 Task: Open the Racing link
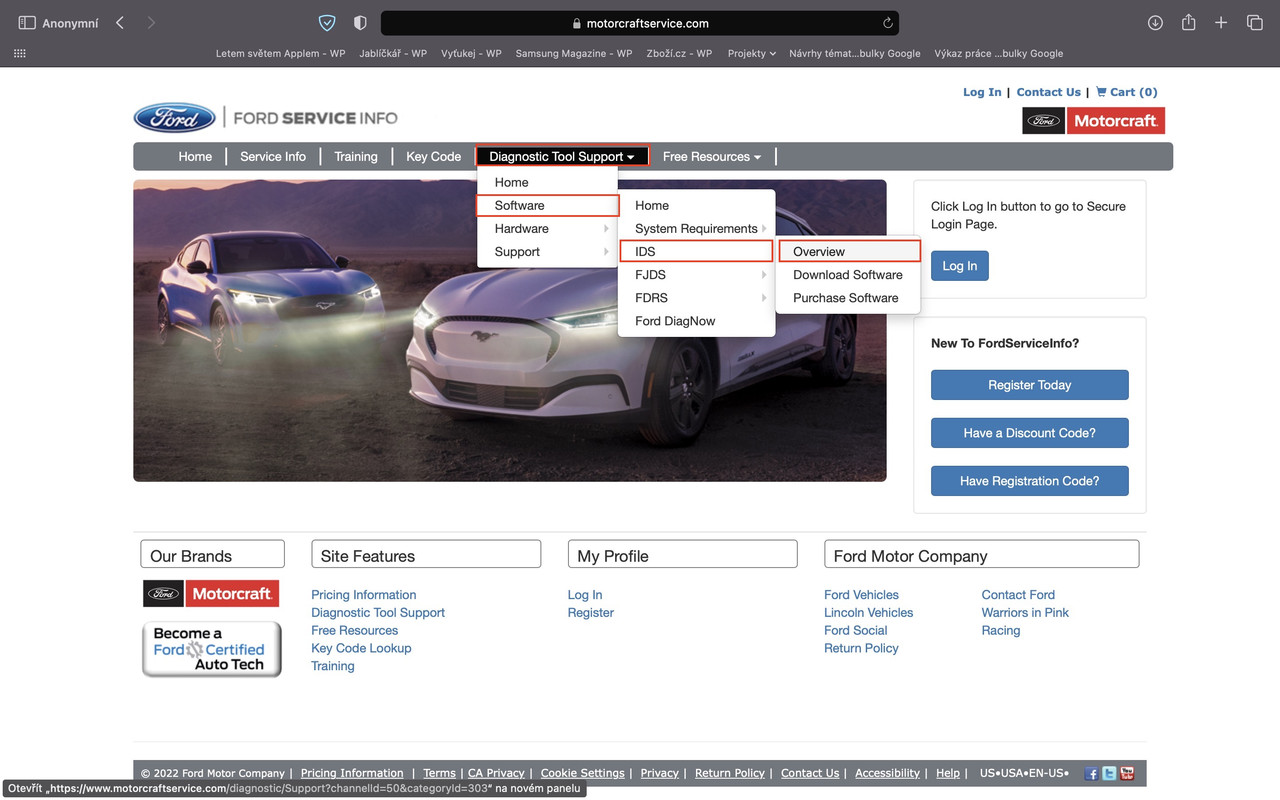tap(1001, 631)
